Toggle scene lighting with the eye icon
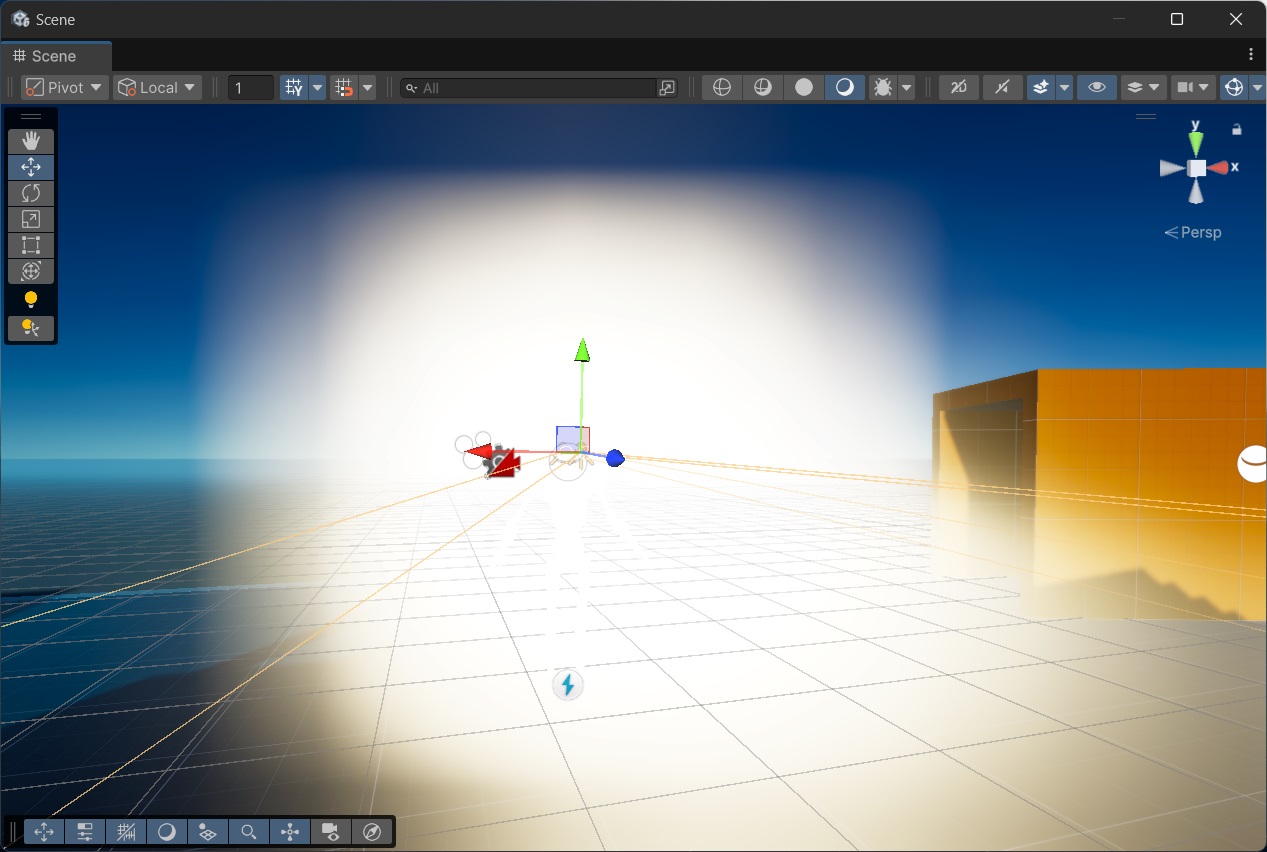This screenshot has width=1267, height=852. click(1096, 87)
